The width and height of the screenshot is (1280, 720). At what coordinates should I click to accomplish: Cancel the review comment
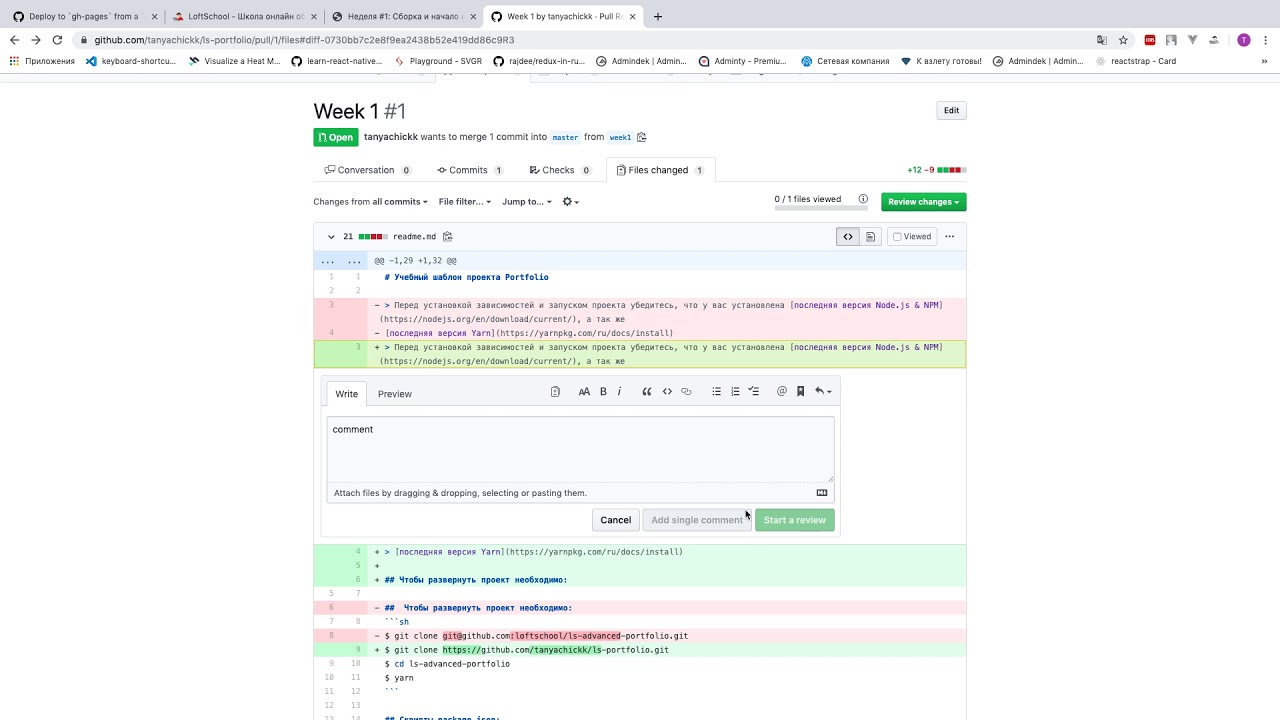pos(615,520)
